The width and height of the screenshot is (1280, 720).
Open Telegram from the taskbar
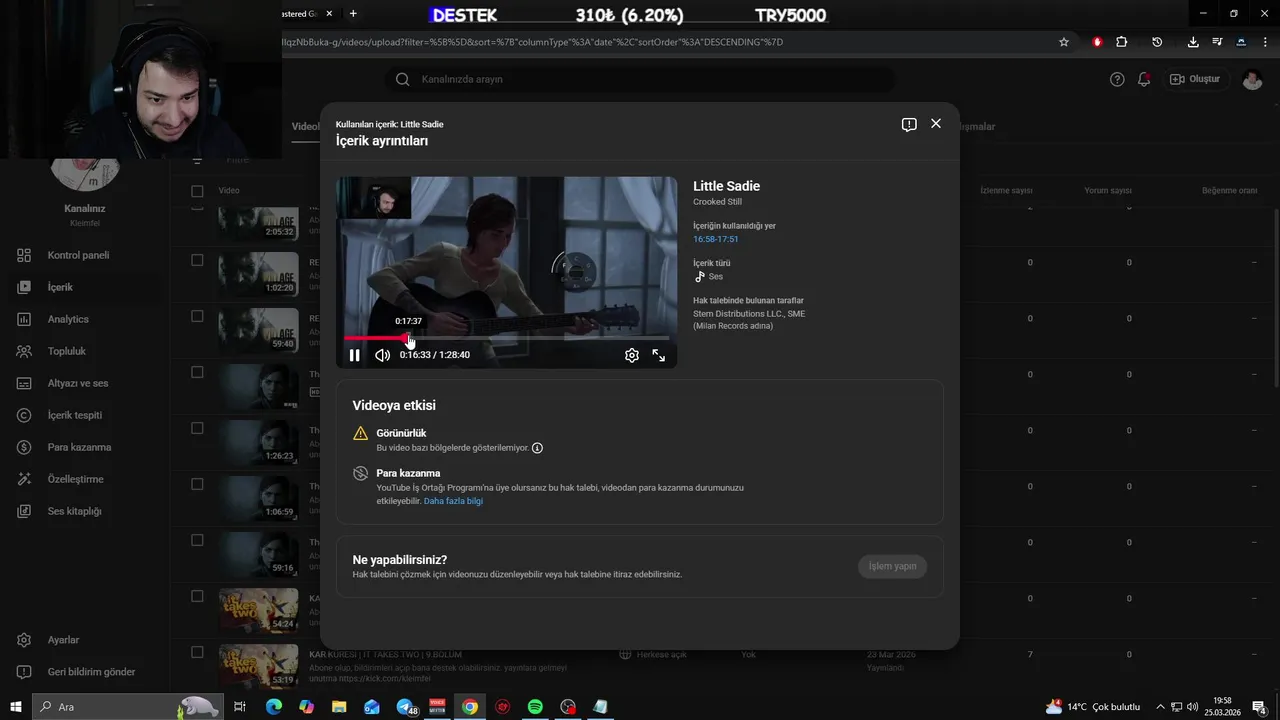[x=405, y=707]
